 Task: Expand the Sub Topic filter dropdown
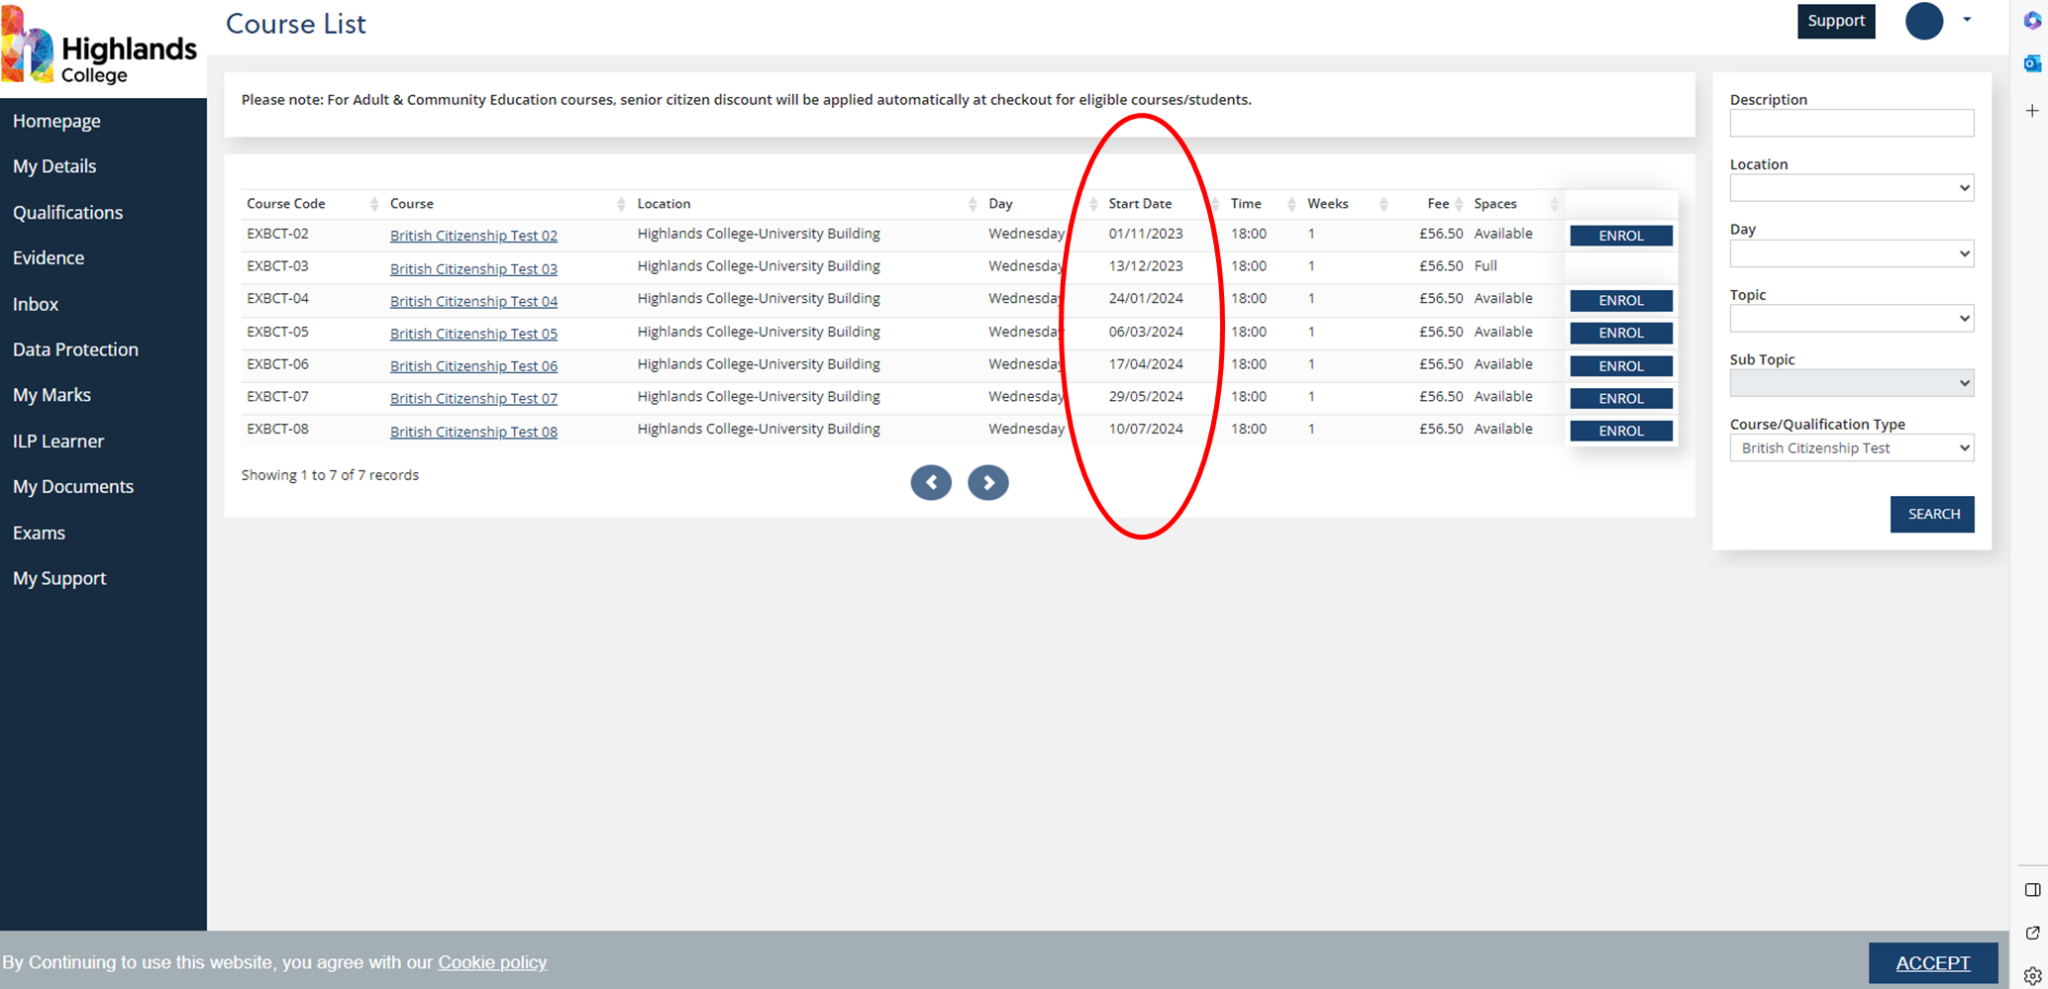1851,383
